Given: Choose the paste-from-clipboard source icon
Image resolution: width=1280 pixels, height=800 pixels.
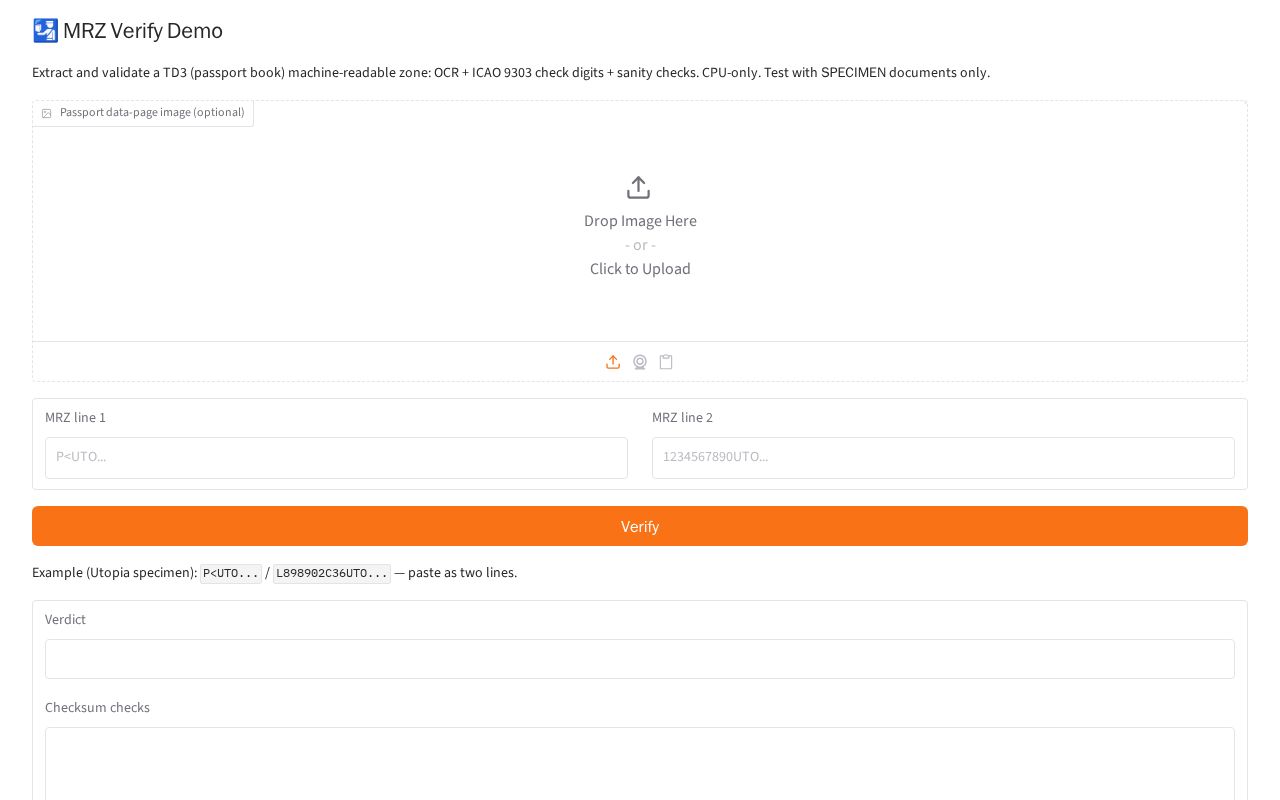Looking at the screenshot, I should 666,362.
